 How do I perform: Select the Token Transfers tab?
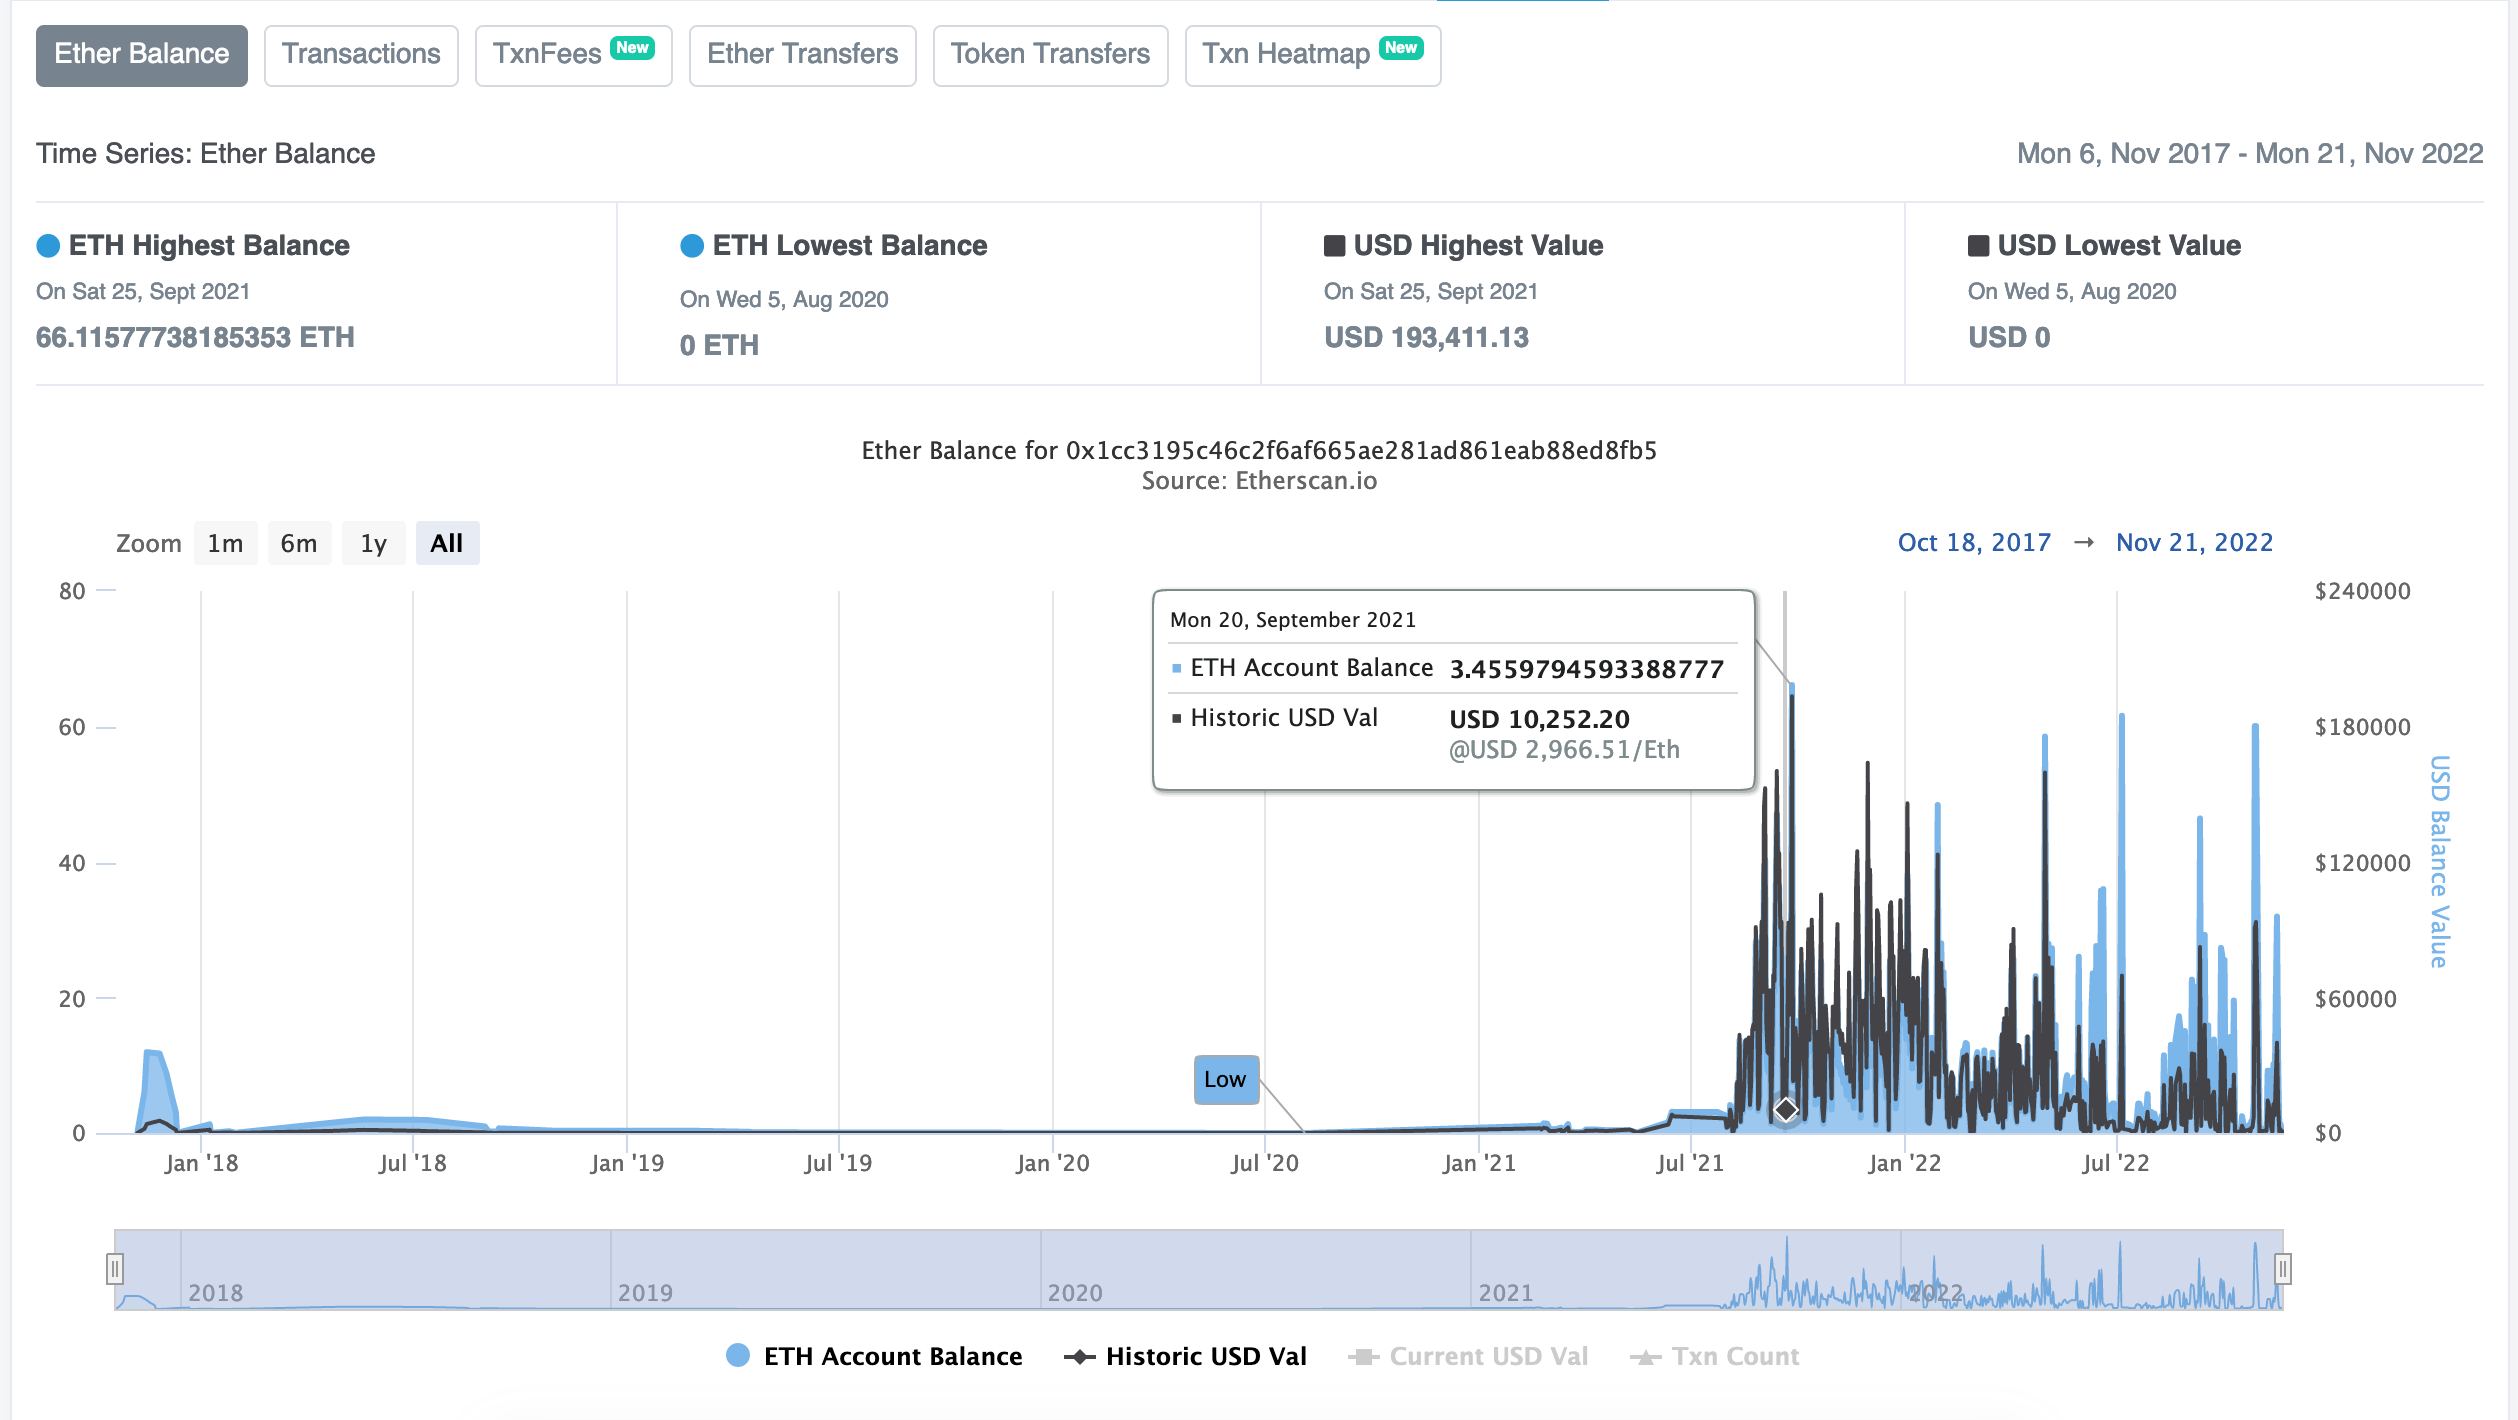[1050, 55]
